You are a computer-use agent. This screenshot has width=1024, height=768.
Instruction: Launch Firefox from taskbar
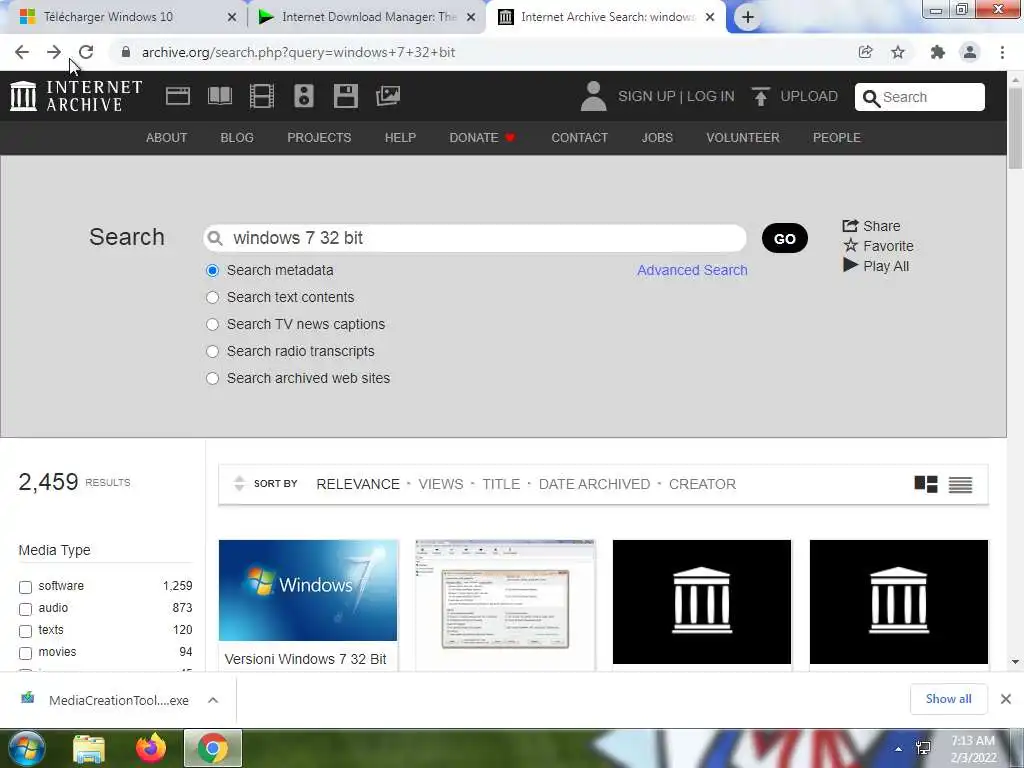tap(151, 748)
